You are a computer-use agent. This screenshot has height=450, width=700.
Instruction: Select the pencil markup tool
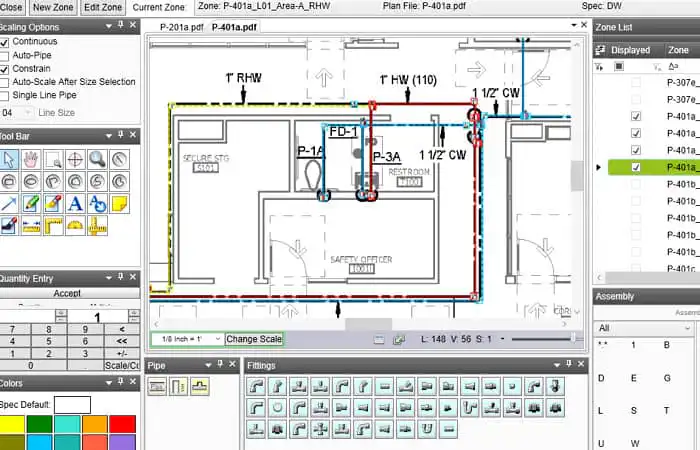click(x=31, y=204)
